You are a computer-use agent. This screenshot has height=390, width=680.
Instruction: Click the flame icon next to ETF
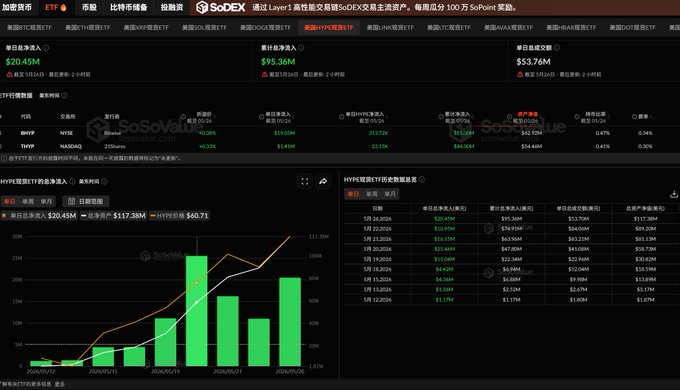[63, 7]
